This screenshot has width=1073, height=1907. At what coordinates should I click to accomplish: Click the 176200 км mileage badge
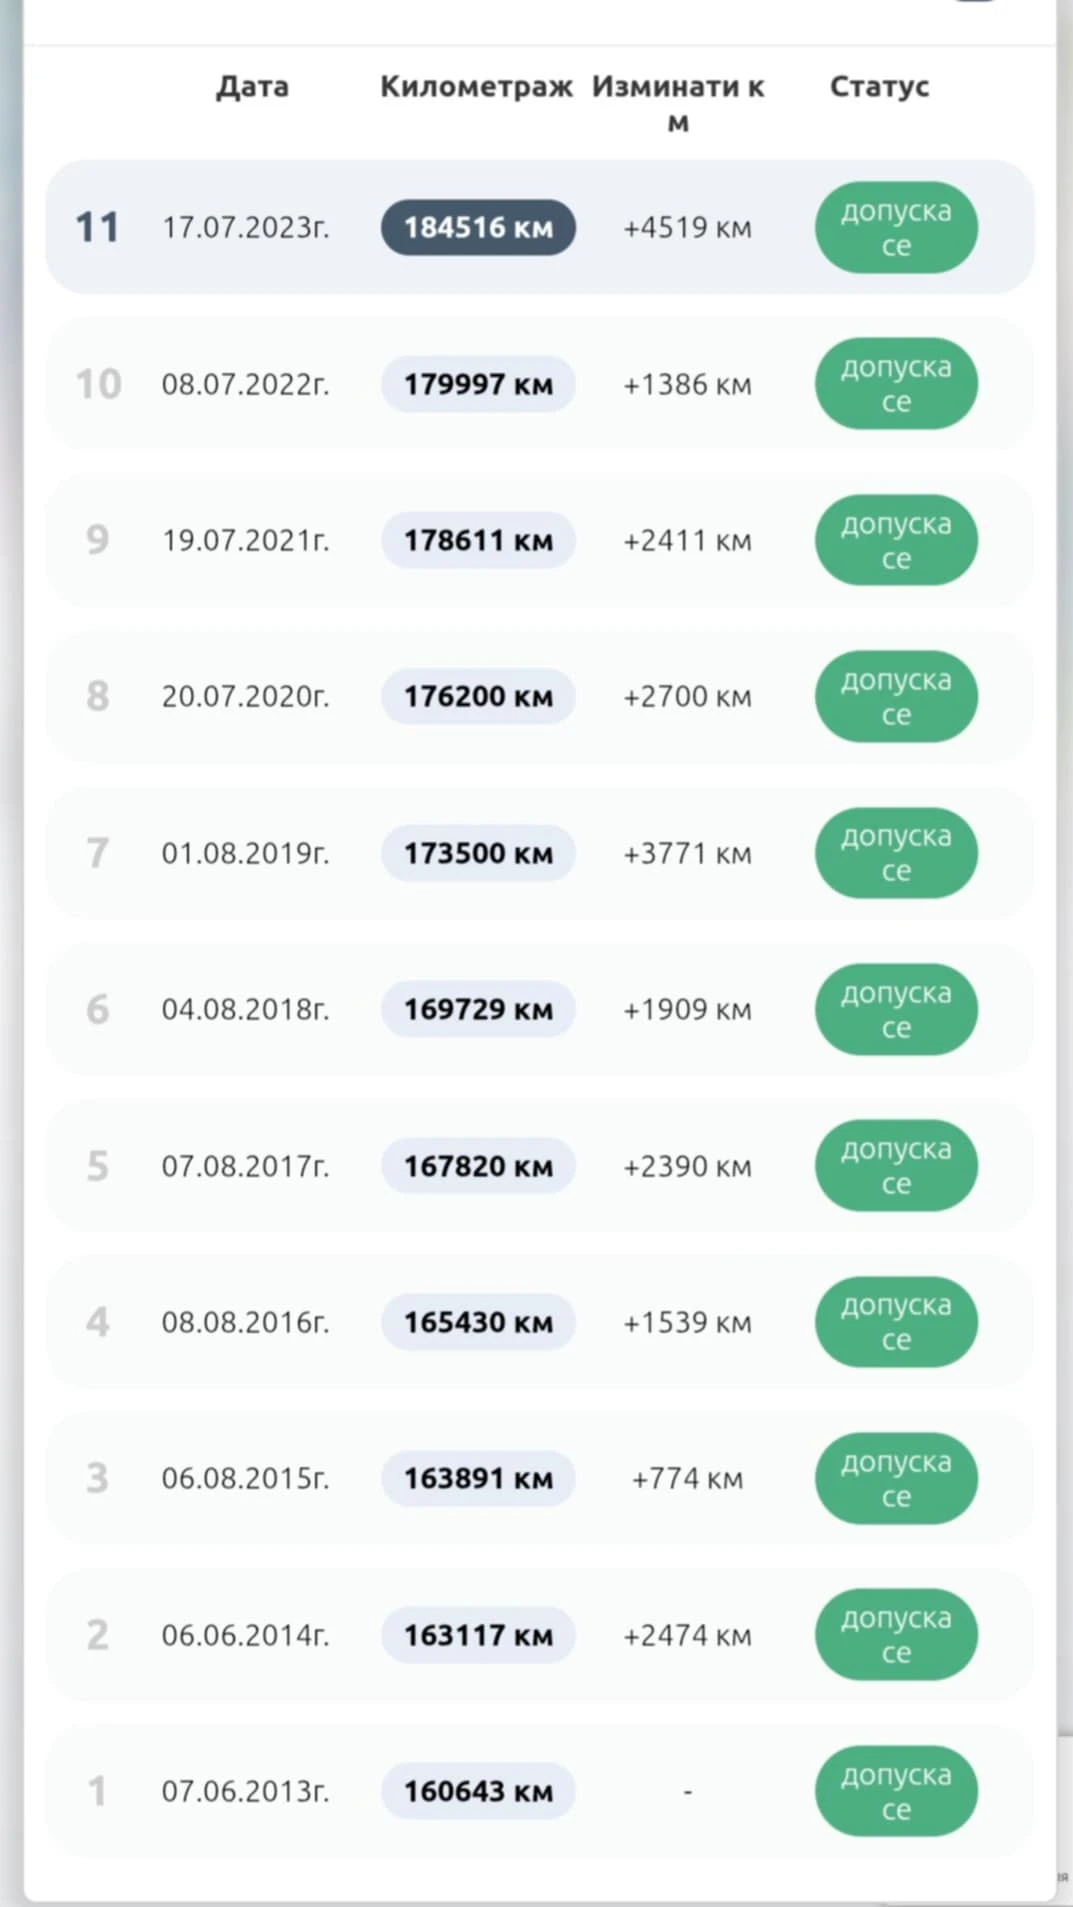click(478, 696)
